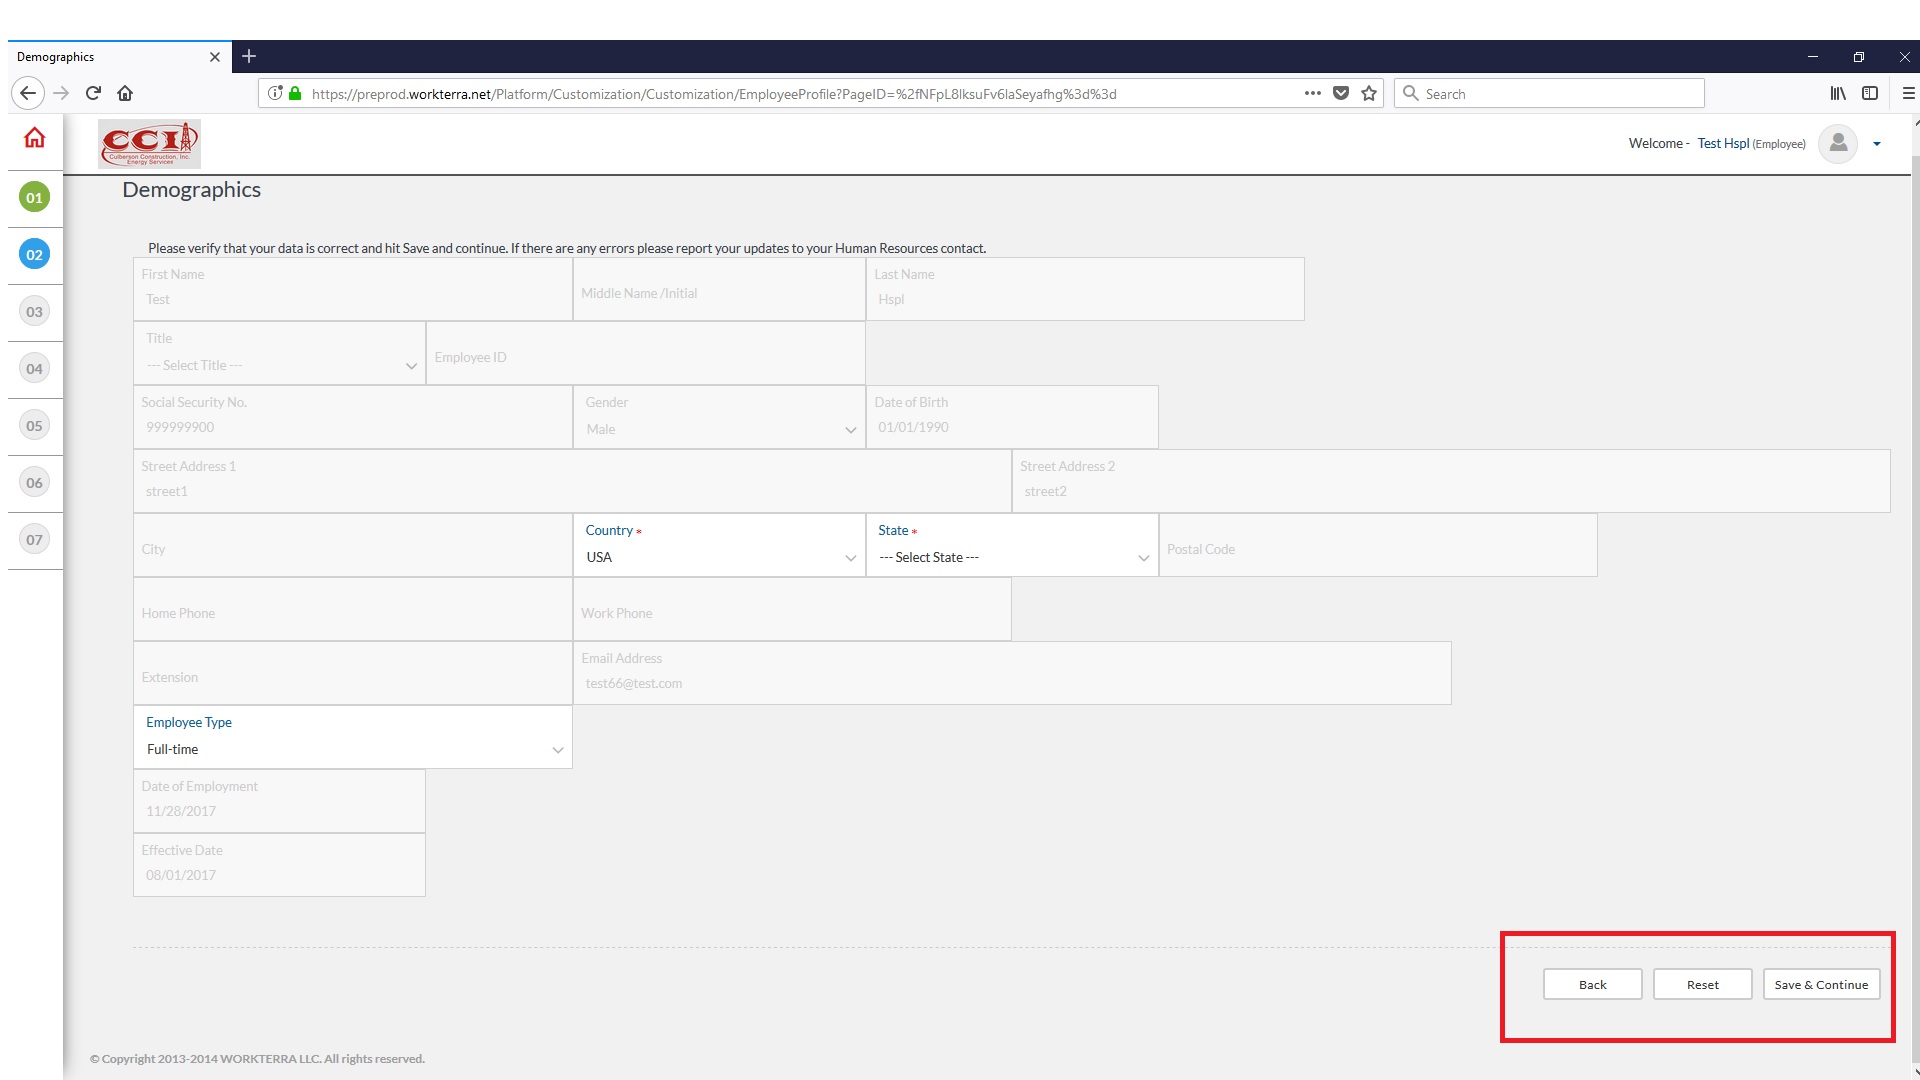Go to step 01 in sidebar
The height and width of the screenshot is (1080, 1920).
pyautogui.click(x=35, y=197)
